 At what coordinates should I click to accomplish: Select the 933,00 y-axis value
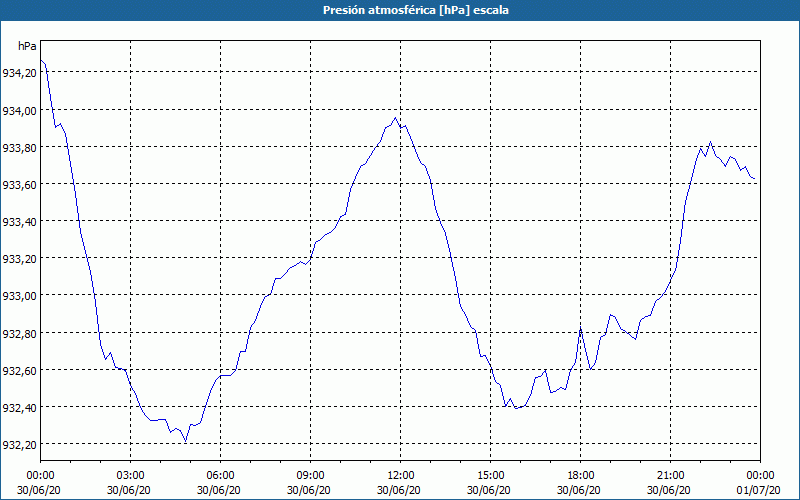point(20,296)
